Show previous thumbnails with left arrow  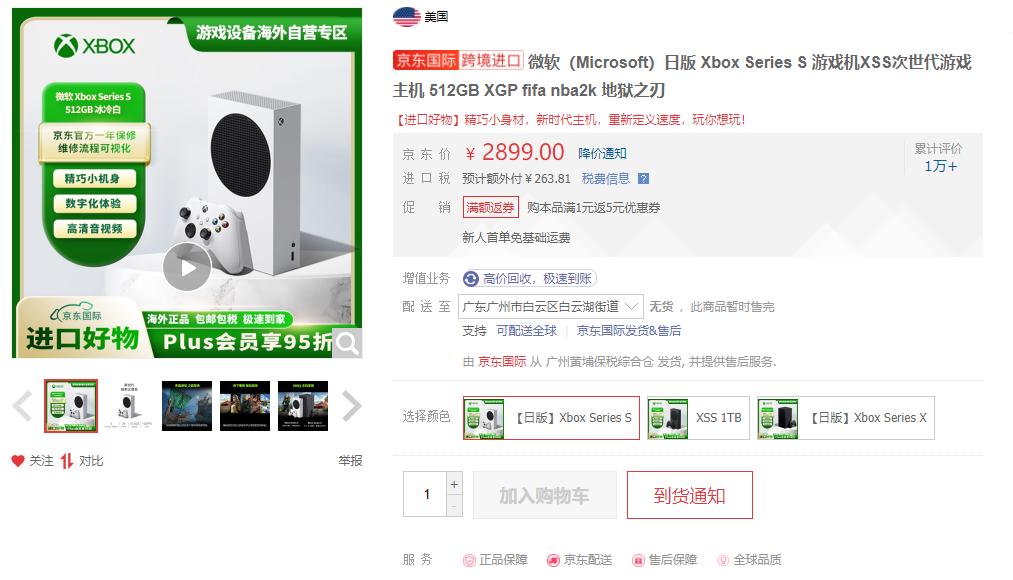pyautogui.click(x=23, y=406)
